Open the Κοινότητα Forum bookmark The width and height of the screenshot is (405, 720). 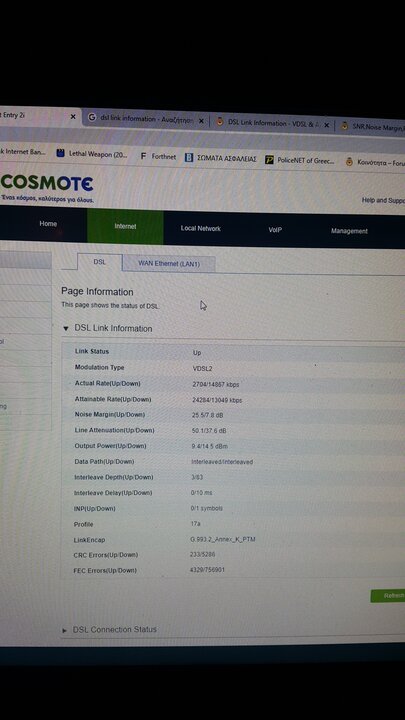375,162
